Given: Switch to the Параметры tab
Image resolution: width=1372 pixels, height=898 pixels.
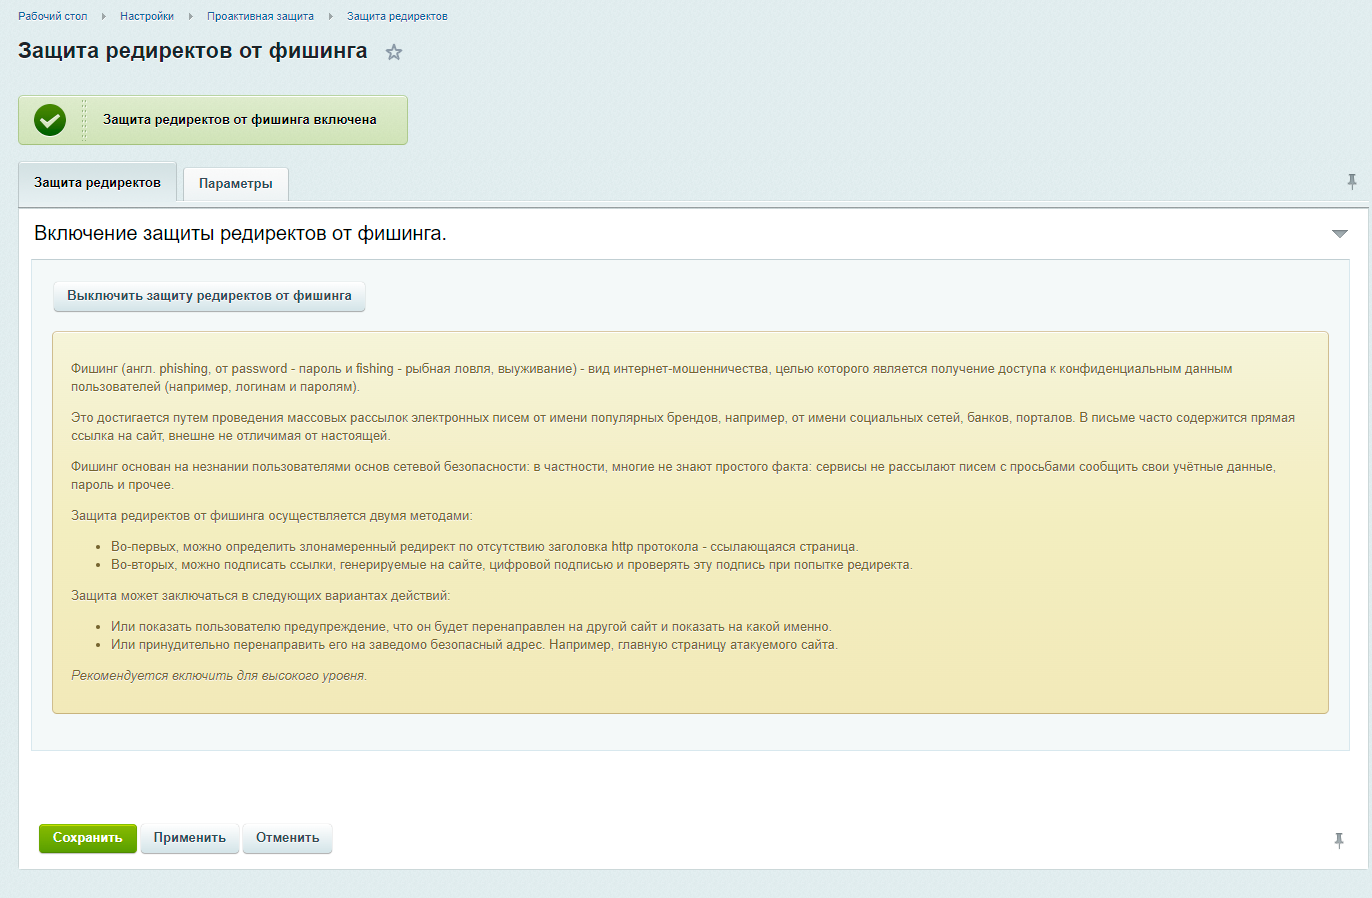Looking at the screenshot, I should pyautogui.click(x=236, y=184).
